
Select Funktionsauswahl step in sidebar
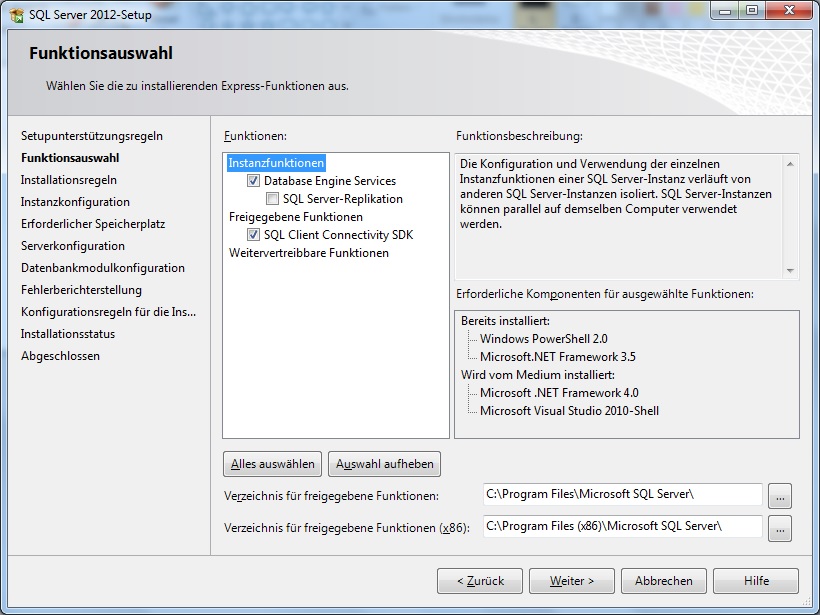[70, 158]
